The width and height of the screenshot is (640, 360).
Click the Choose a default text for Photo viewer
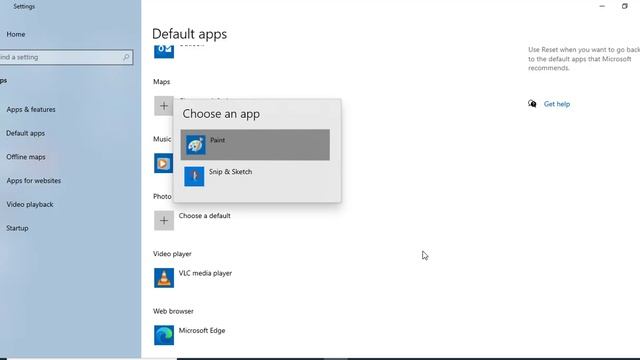[x=204, y=216]
